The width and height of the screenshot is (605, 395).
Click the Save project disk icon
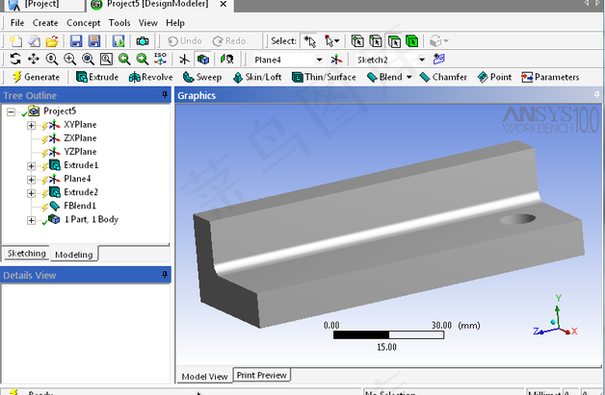coord(76,41)
